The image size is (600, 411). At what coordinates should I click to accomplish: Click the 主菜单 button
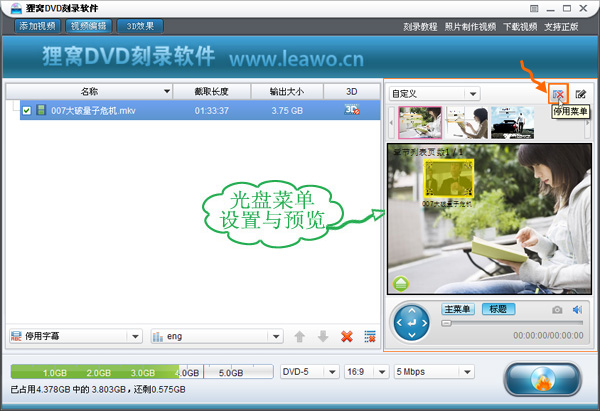click(x=458, y=309)
